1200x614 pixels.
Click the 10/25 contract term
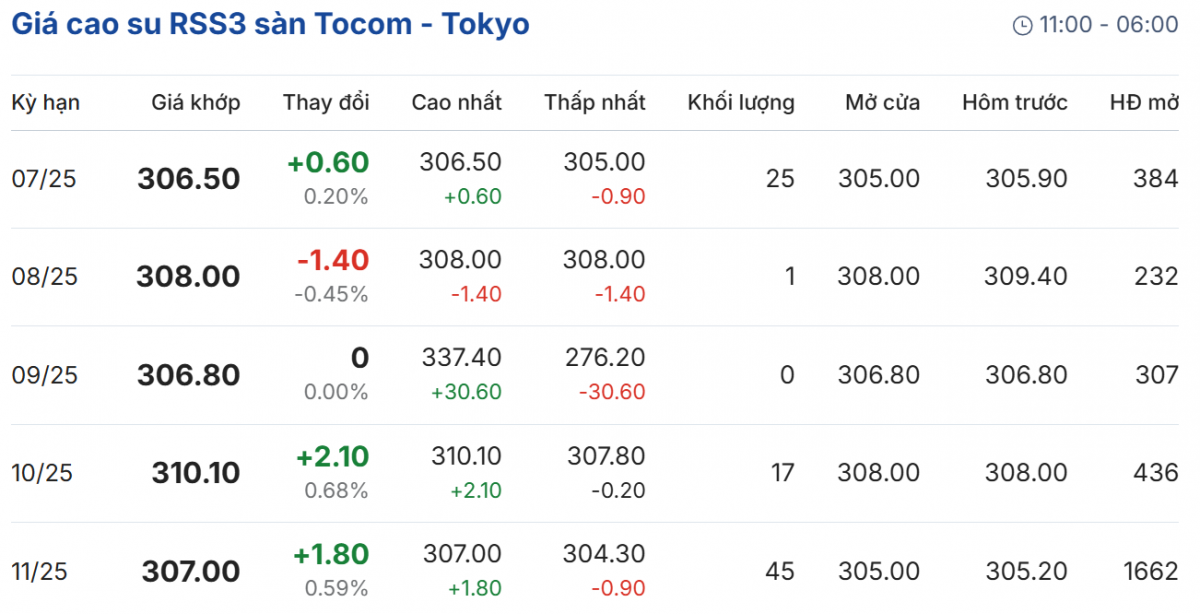44,473
